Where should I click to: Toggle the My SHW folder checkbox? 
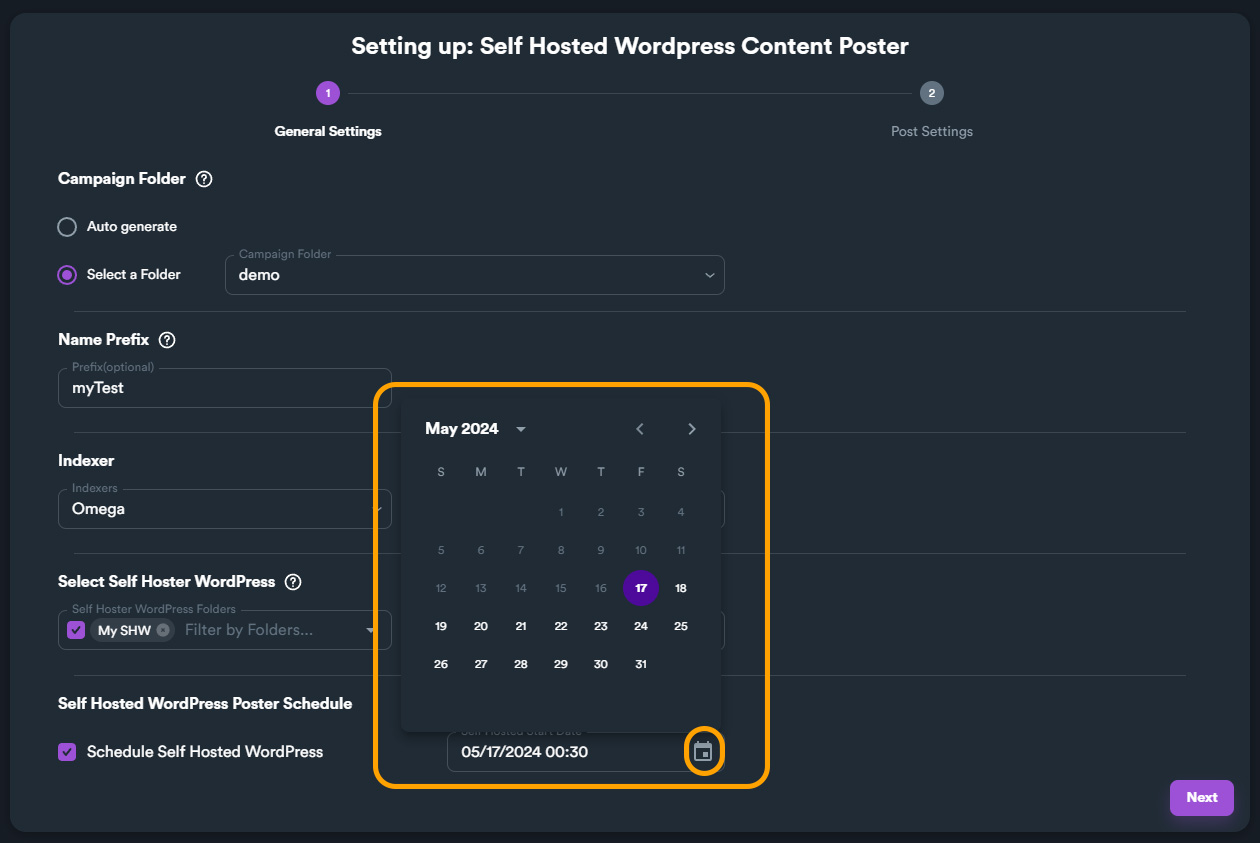point(76,631)
